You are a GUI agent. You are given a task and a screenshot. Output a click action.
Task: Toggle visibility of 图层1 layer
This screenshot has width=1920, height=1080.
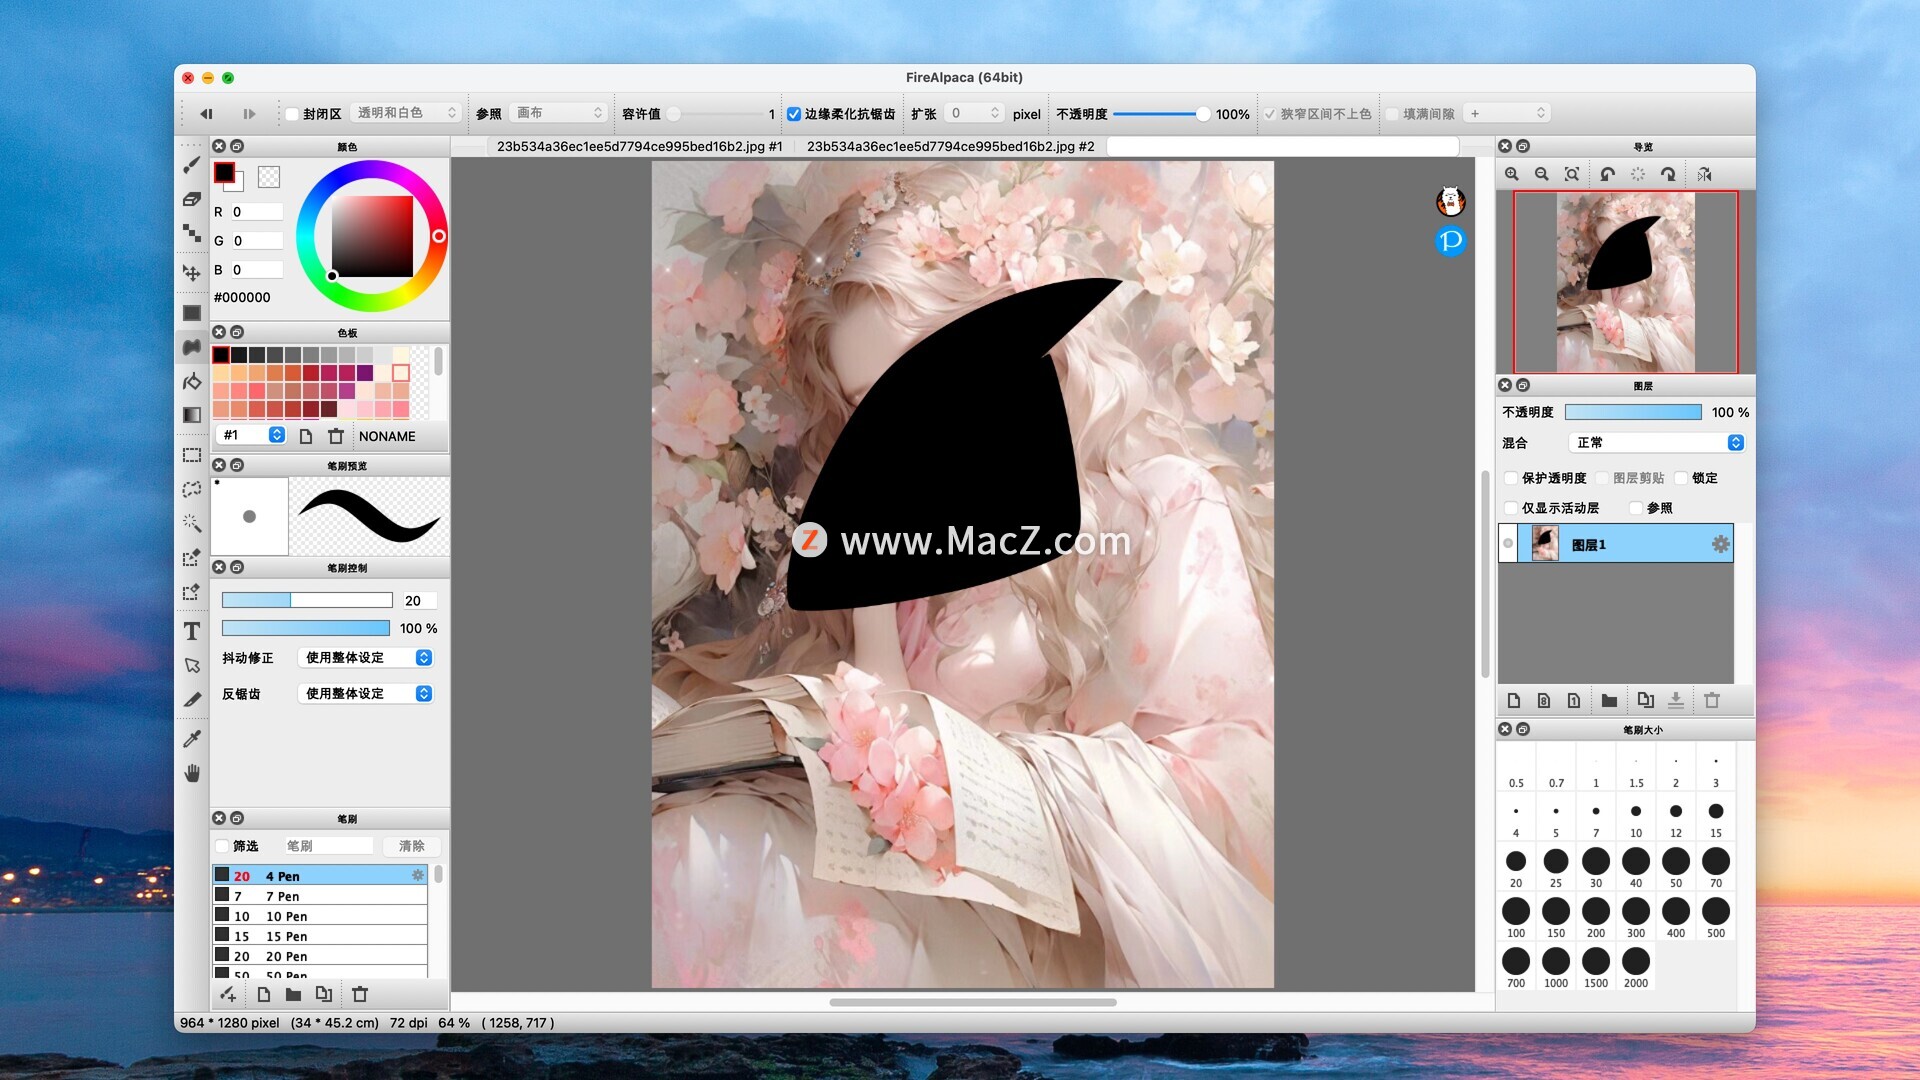(x=1508, y=544)
